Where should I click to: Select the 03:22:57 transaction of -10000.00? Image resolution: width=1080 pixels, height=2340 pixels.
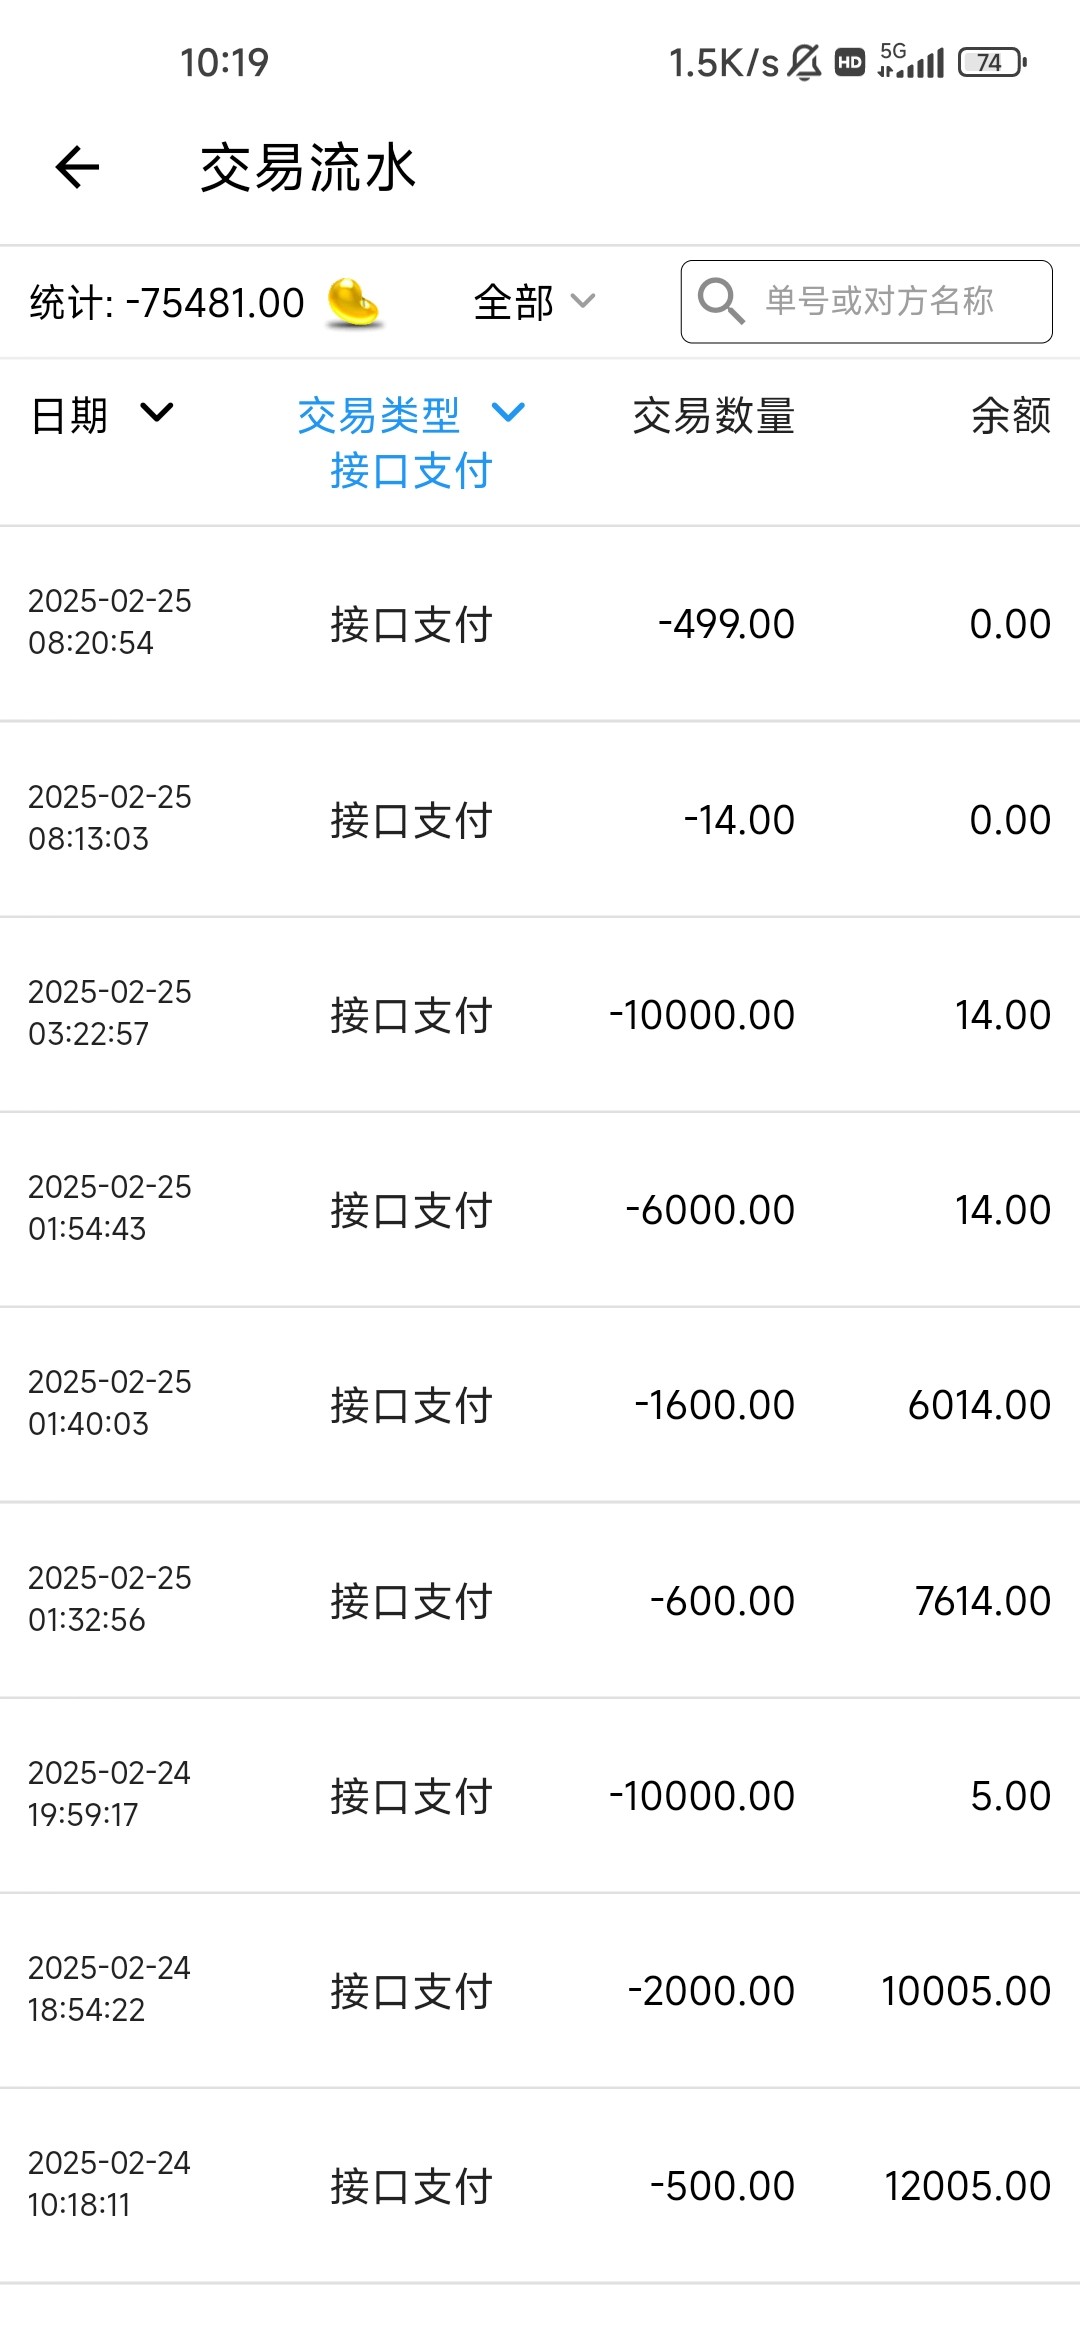(540, 1014)
